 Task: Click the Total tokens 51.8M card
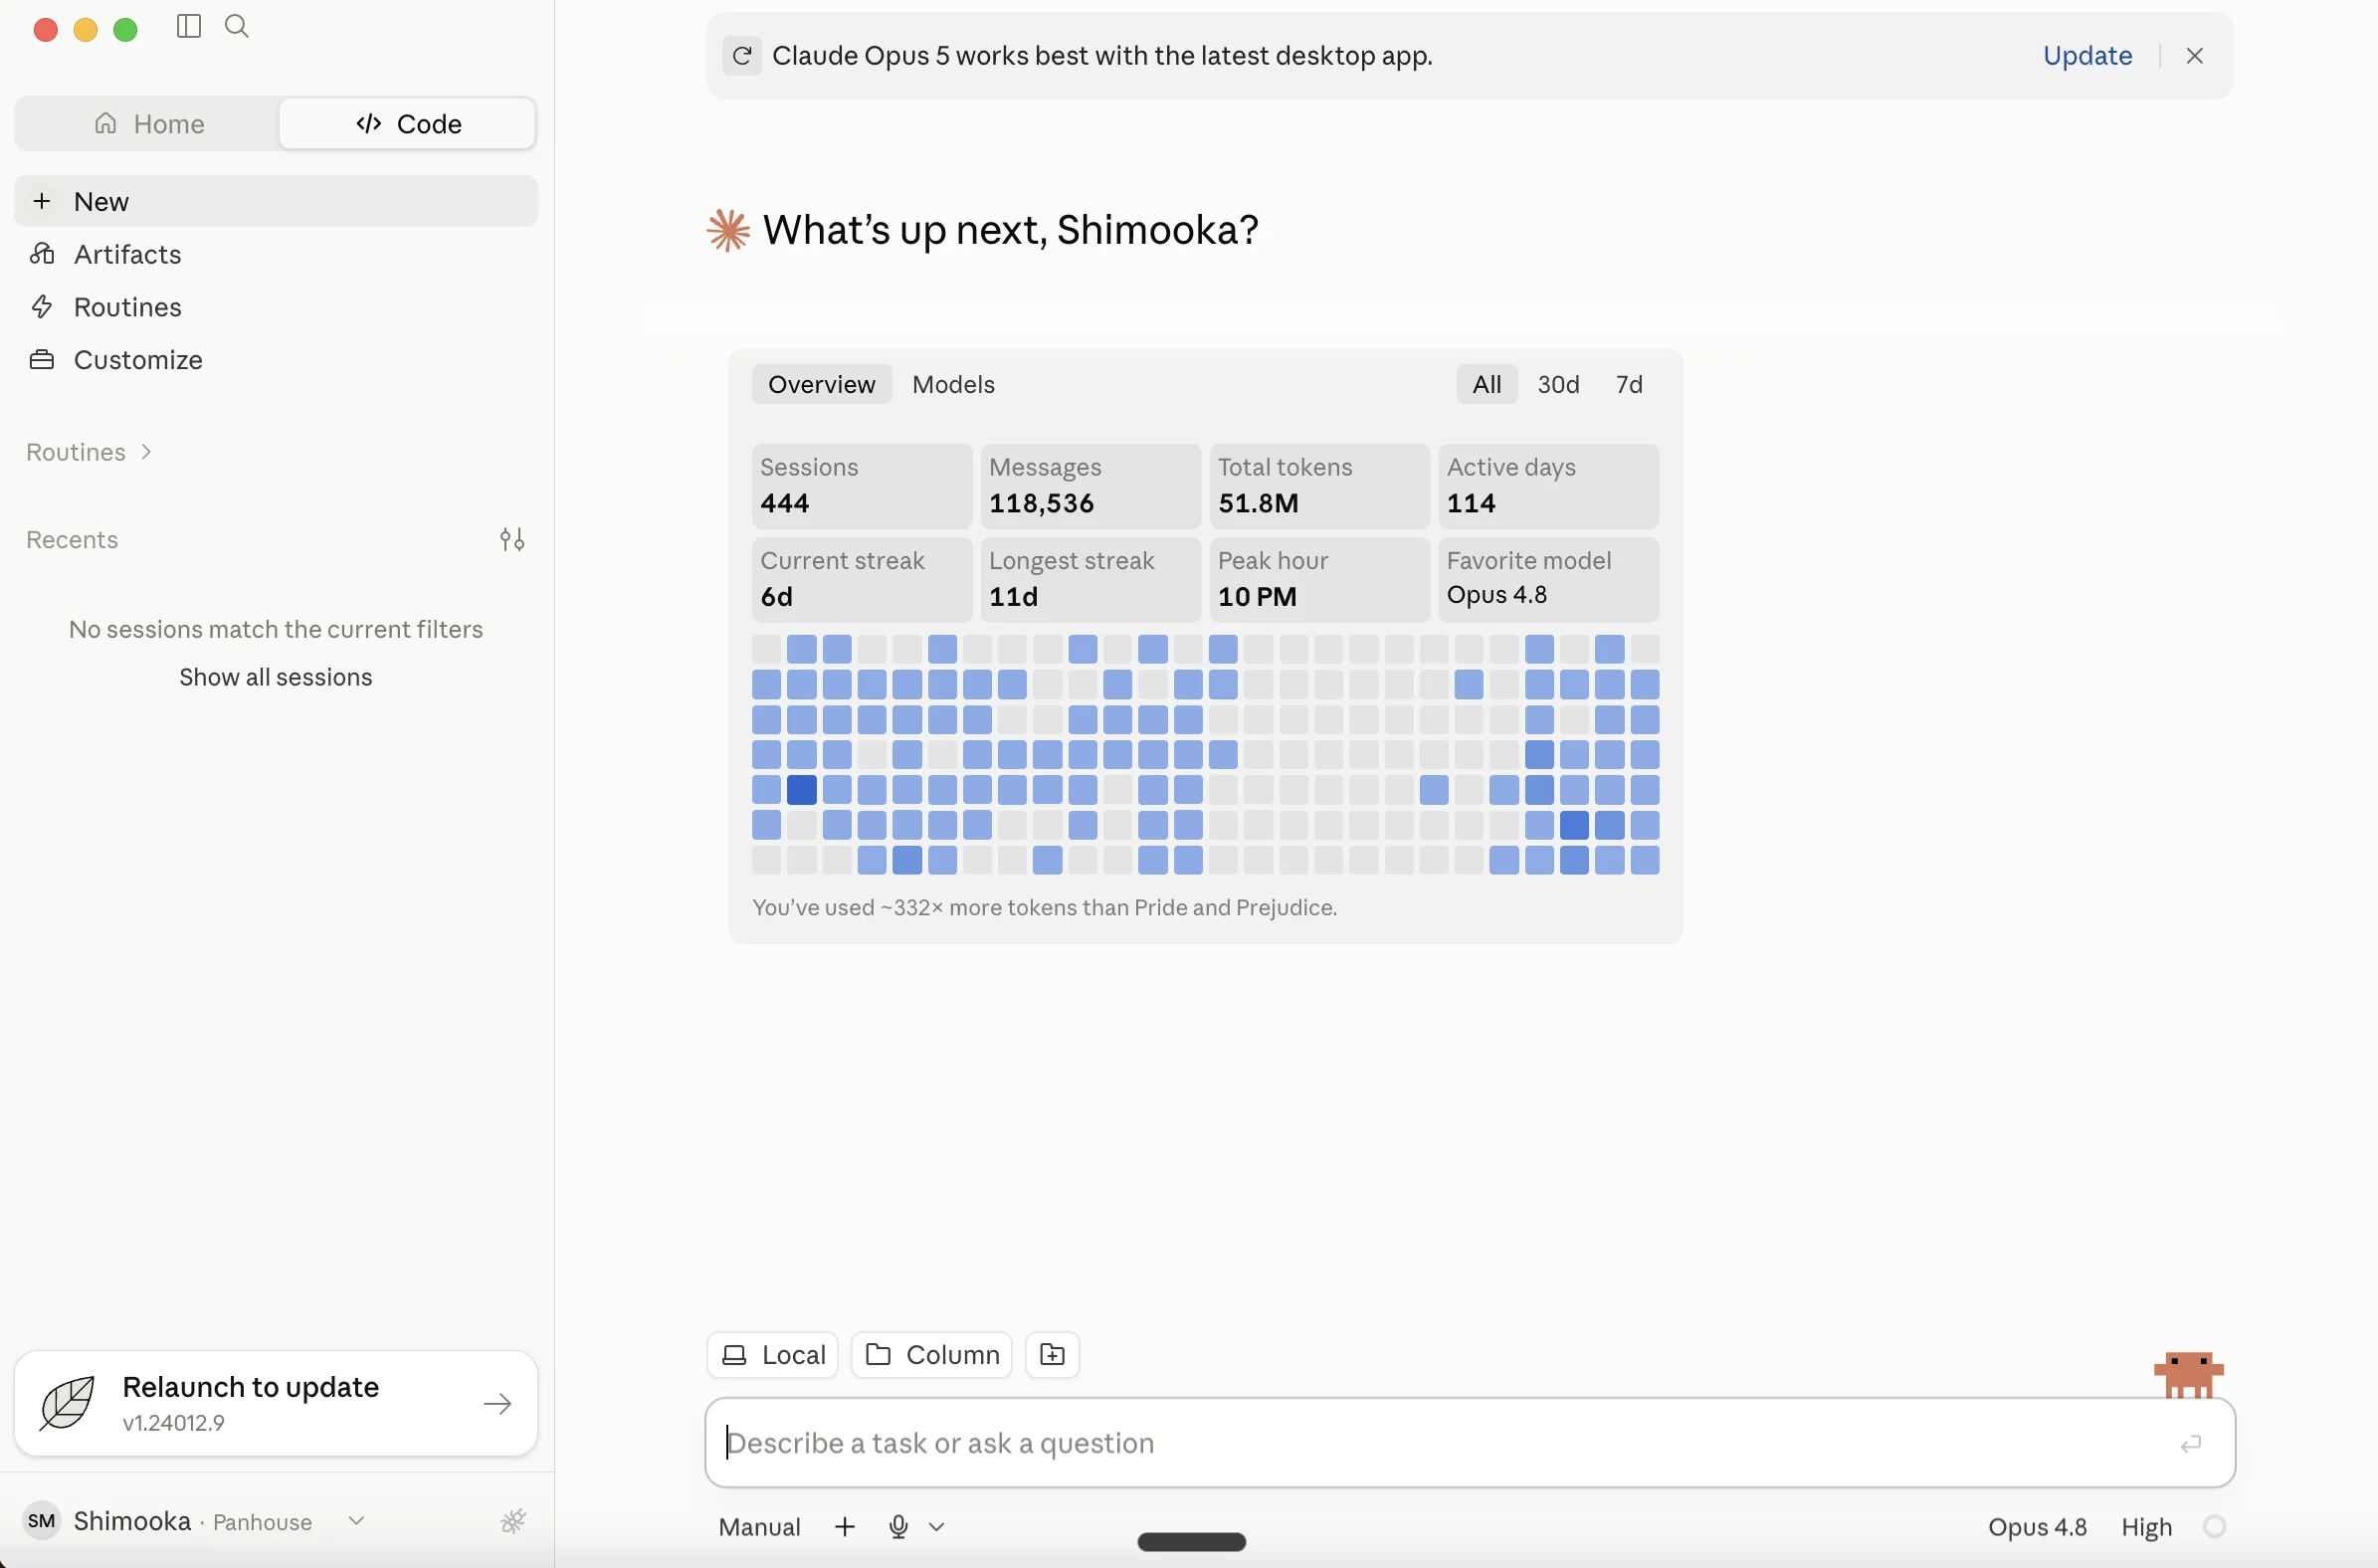tap(1319, 486)
